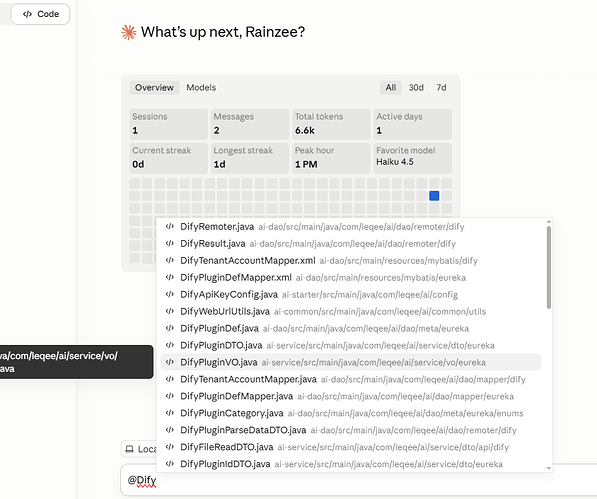Click the scroll down arrow of file list
The image size is (597, 499).
pyautogui.click(x=549, y=468)
